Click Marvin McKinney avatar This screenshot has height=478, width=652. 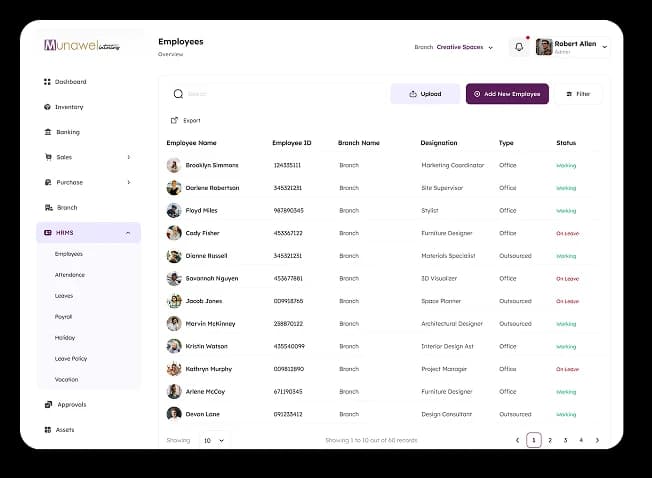pyautogui.click(x=174, y=323)
